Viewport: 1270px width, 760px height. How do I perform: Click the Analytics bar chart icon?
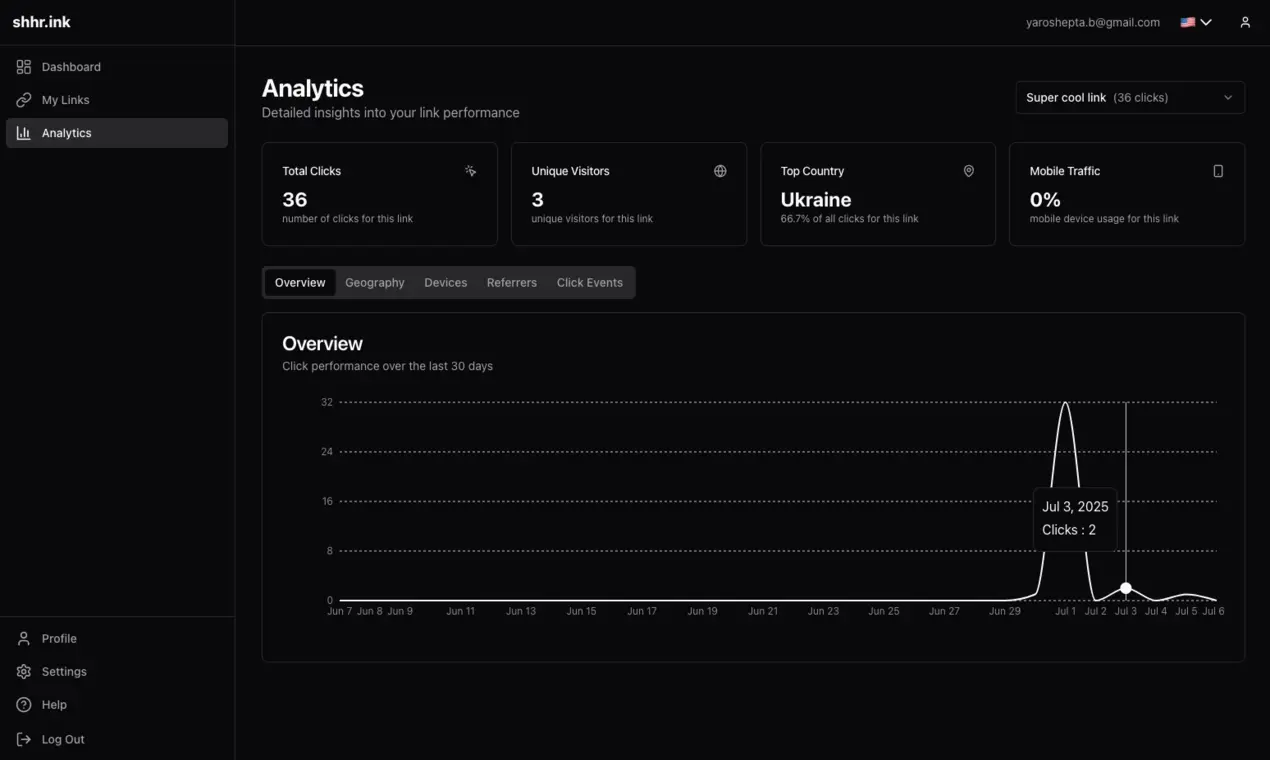click(24, 133)
